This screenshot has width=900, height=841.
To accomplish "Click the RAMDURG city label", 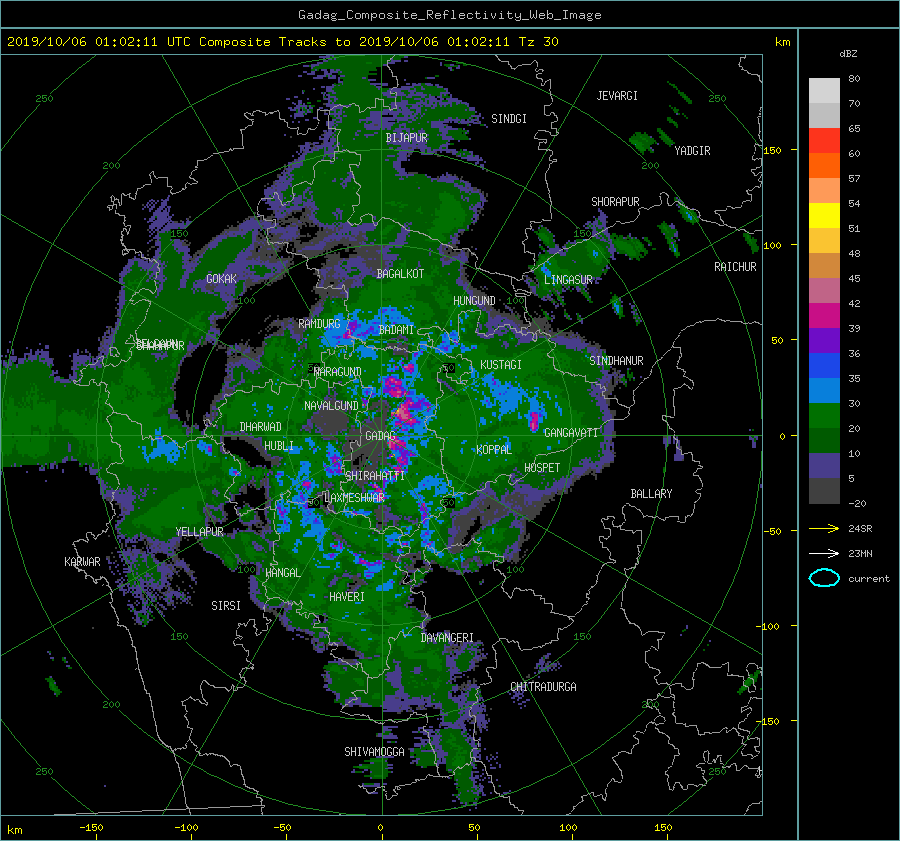I will (x=319, y=324).
